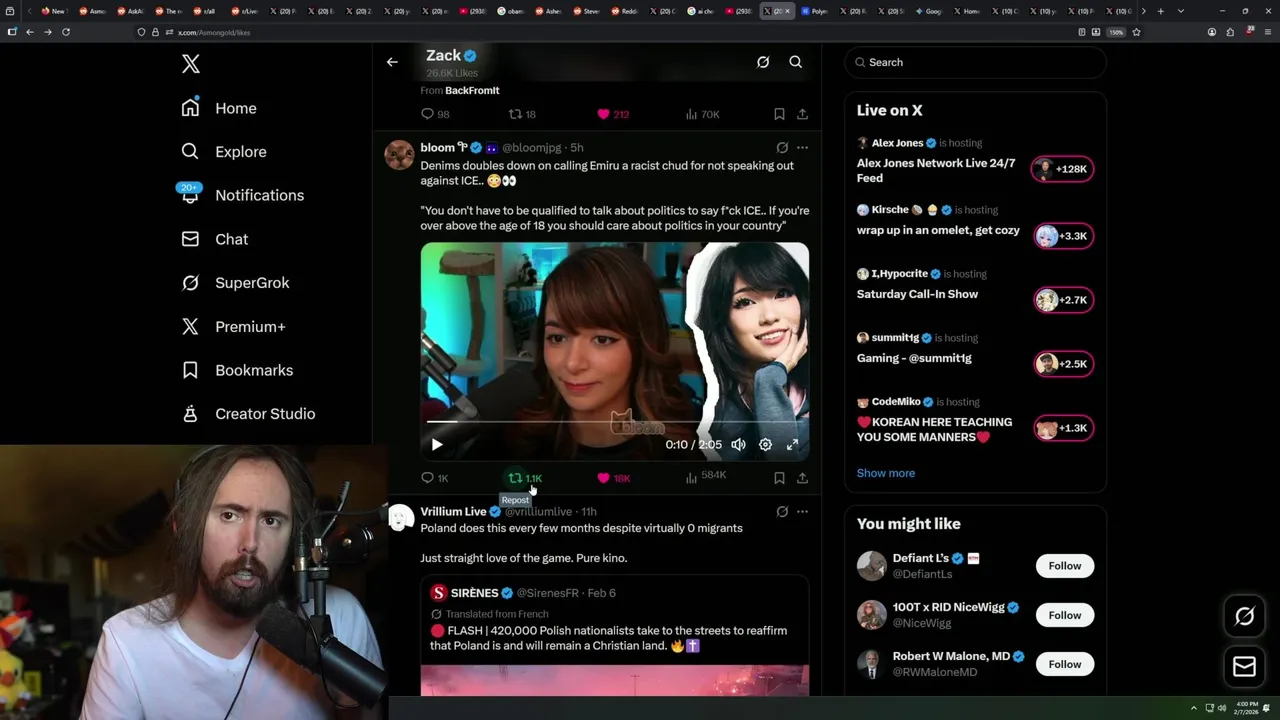Open video settings gear
Image resolution: width=1280 pixels, height=720 pixels.
click(x=765, y=445)
